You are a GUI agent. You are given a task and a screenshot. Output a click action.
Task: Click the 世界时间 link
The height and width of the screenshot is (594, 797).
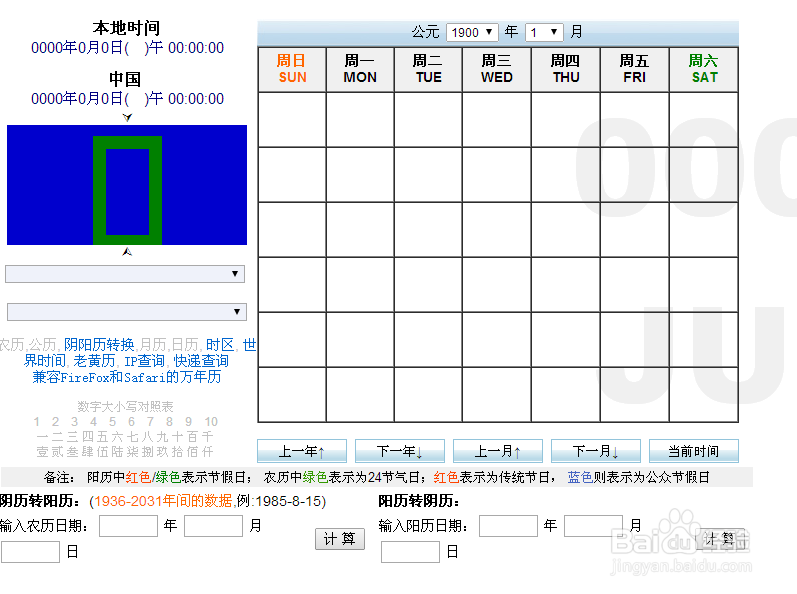click(45, 361)
